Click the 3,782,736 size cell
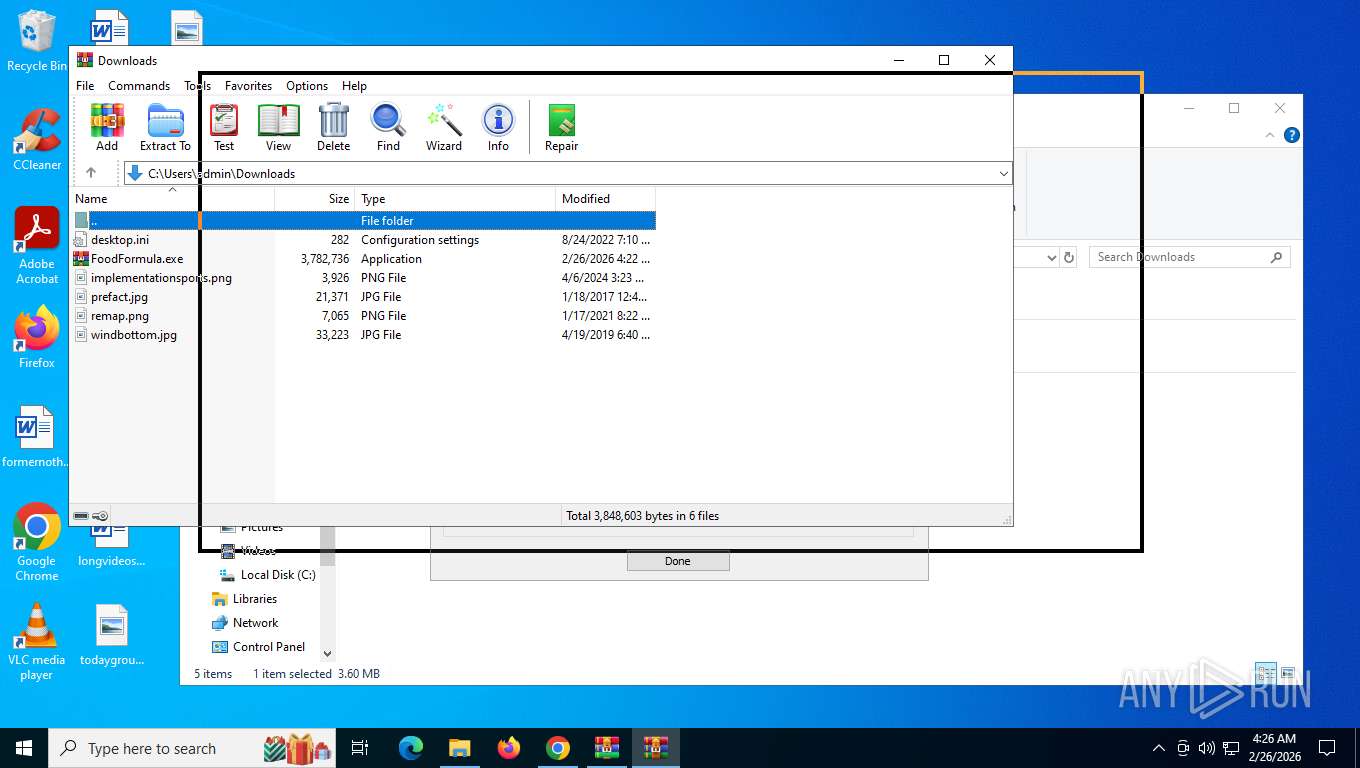The height and width of the screenshot is (768, 1360). (x=325, y=259)
